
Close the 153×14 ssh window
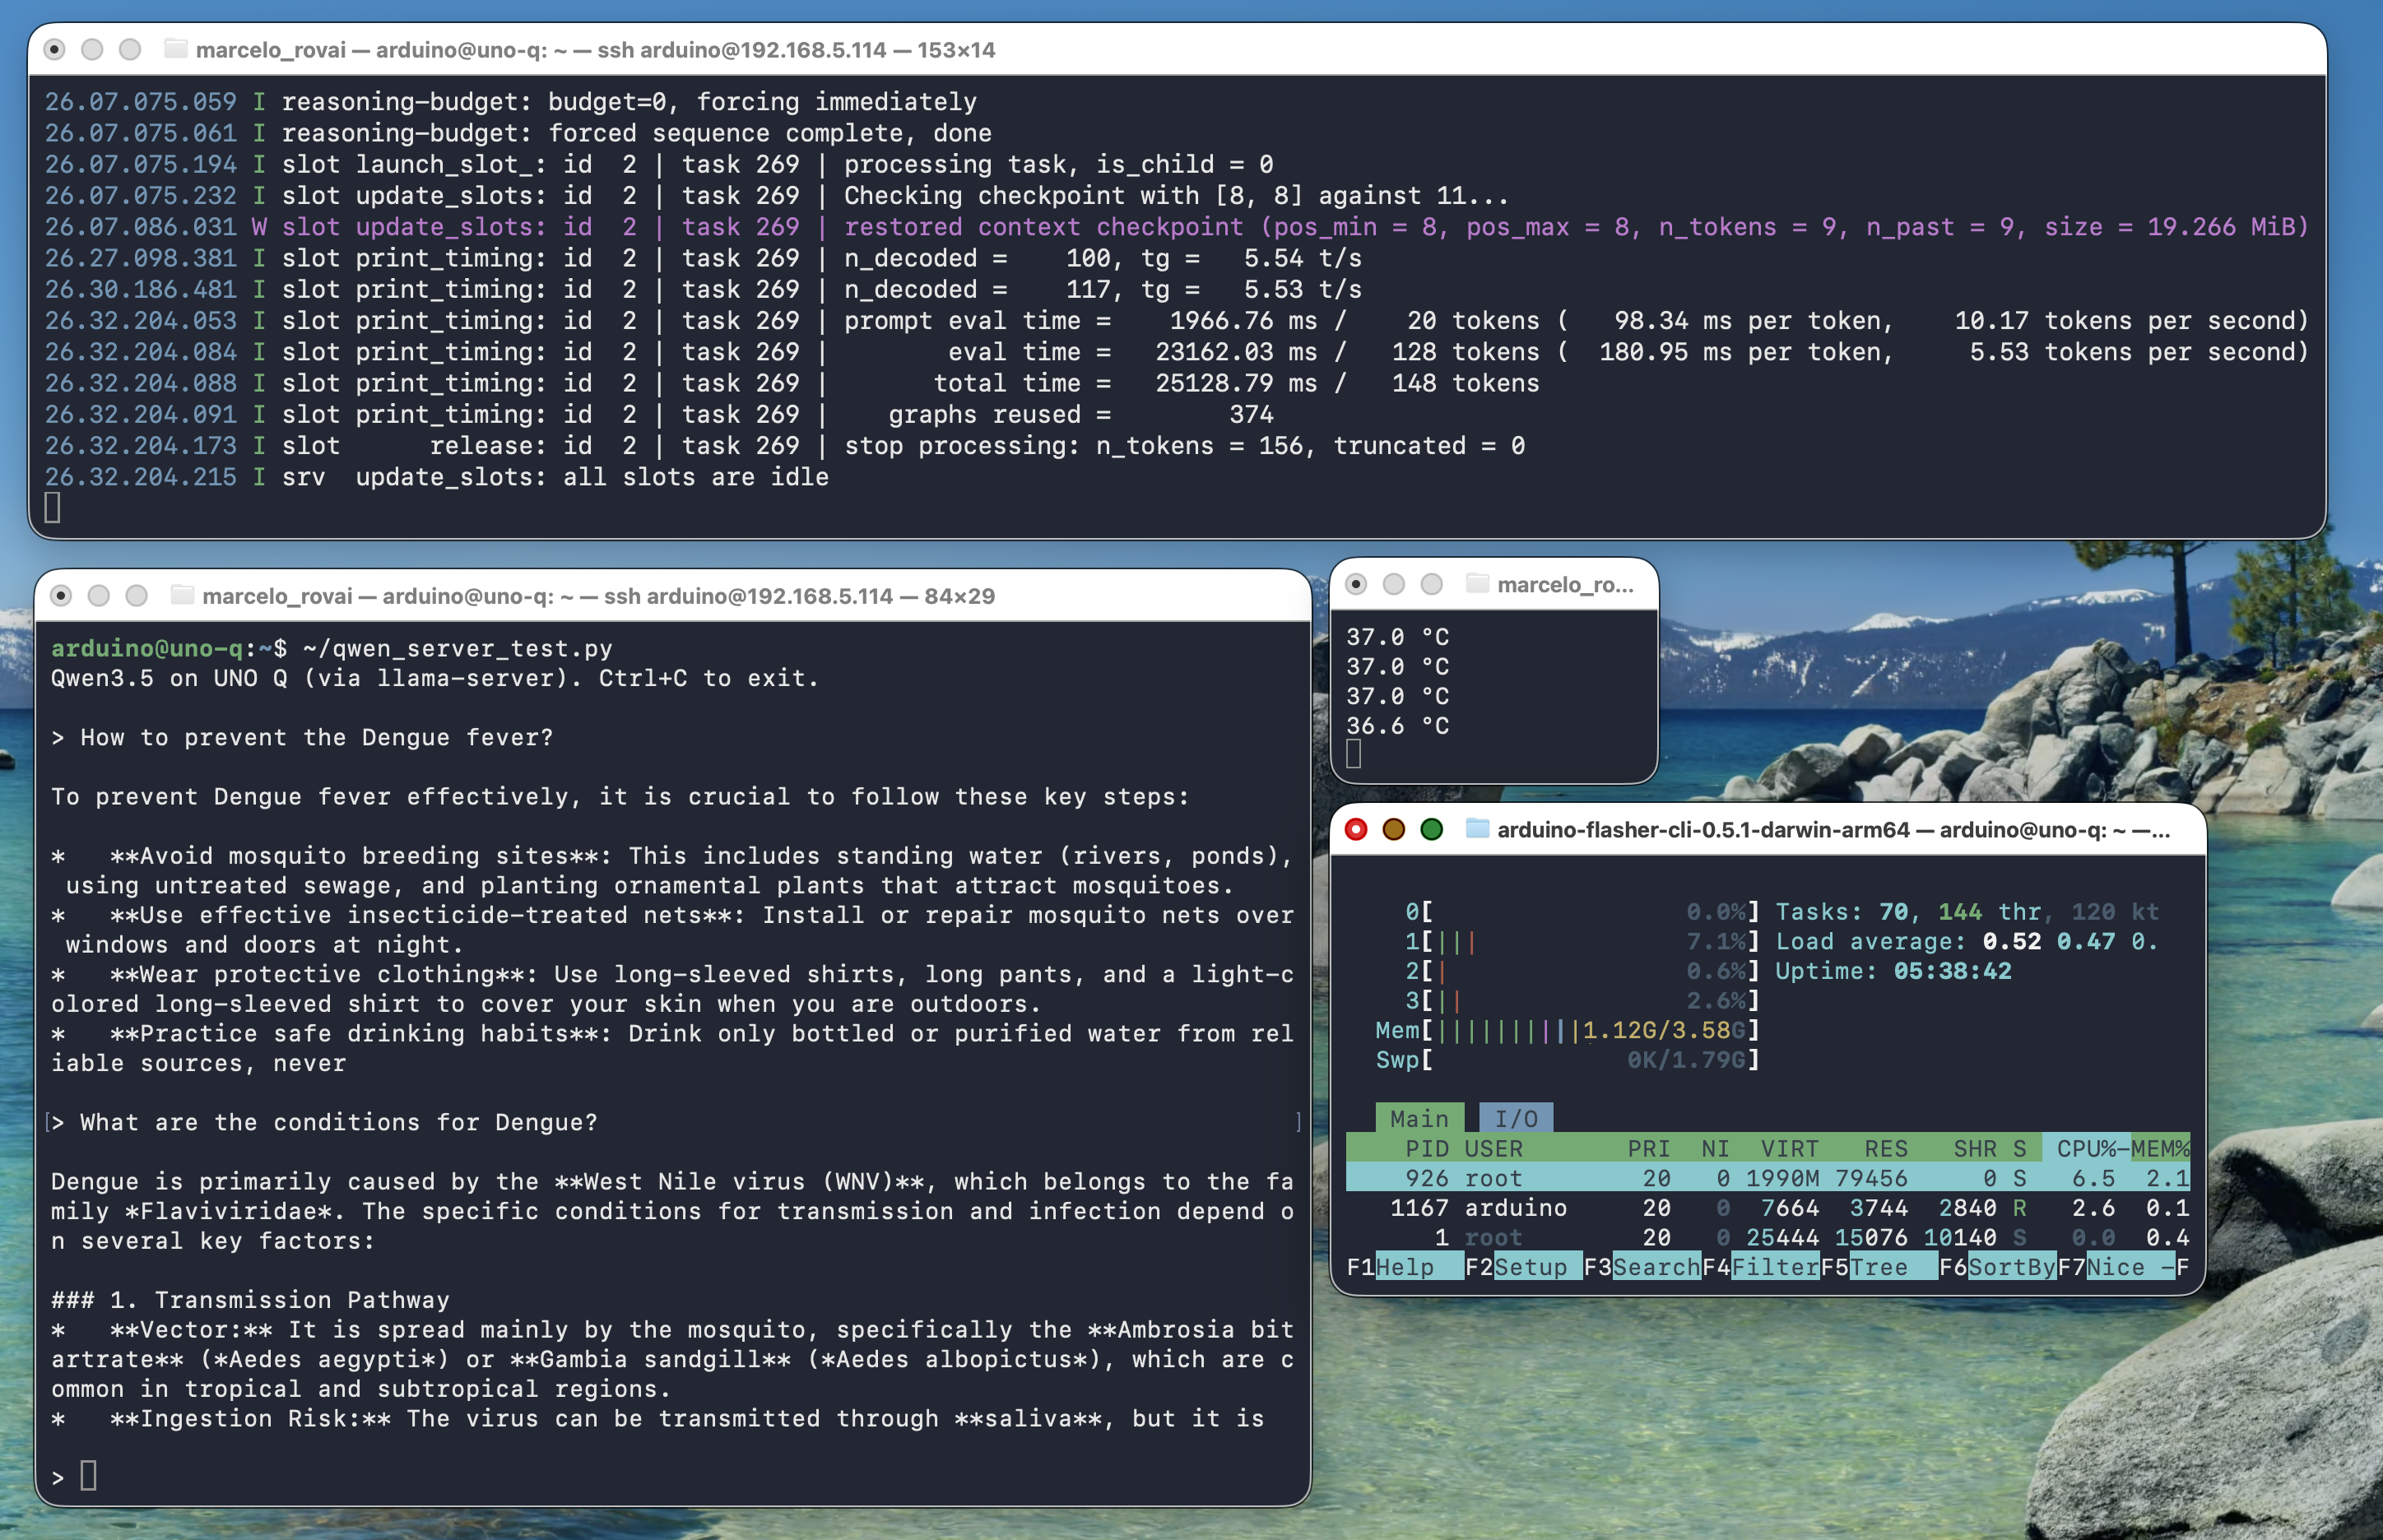coord(55,49)
